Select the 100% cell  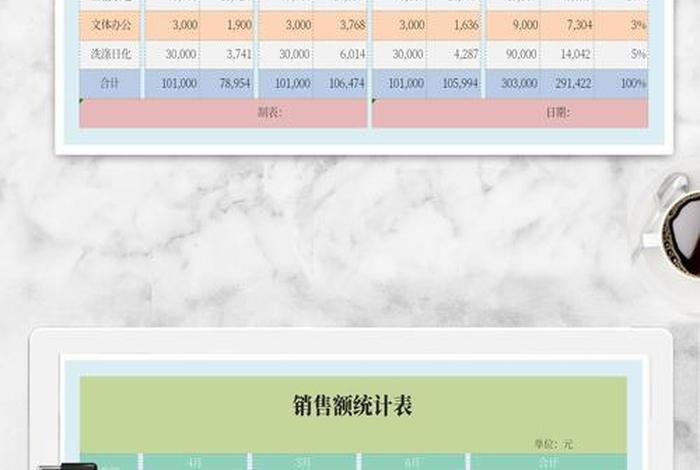(621, 83)
